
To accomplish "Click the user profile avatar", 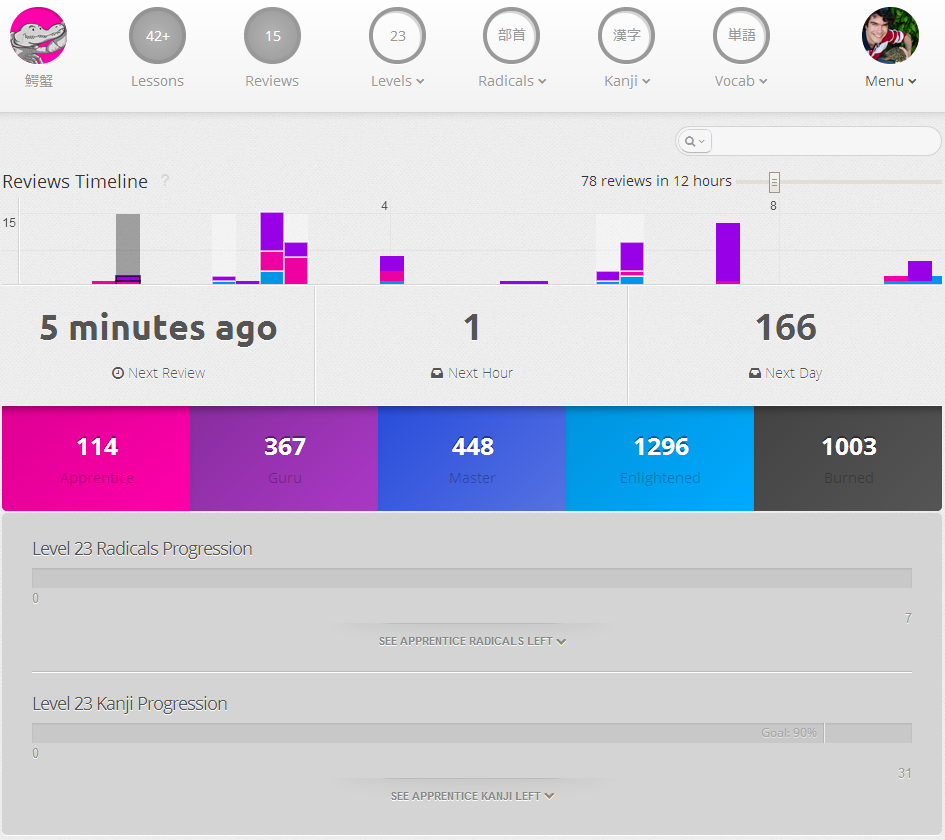I will click(x=890, y=36).
